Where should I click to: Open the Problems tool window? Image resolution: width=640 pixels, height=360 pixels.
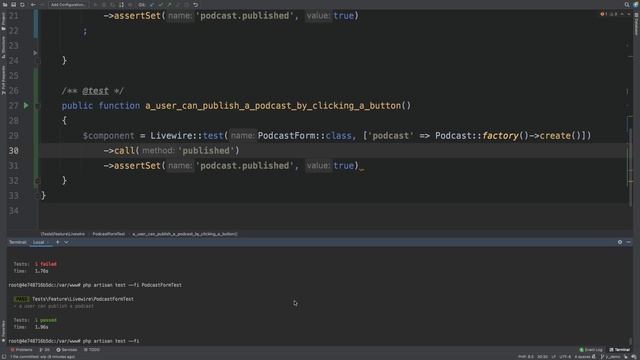21,350
